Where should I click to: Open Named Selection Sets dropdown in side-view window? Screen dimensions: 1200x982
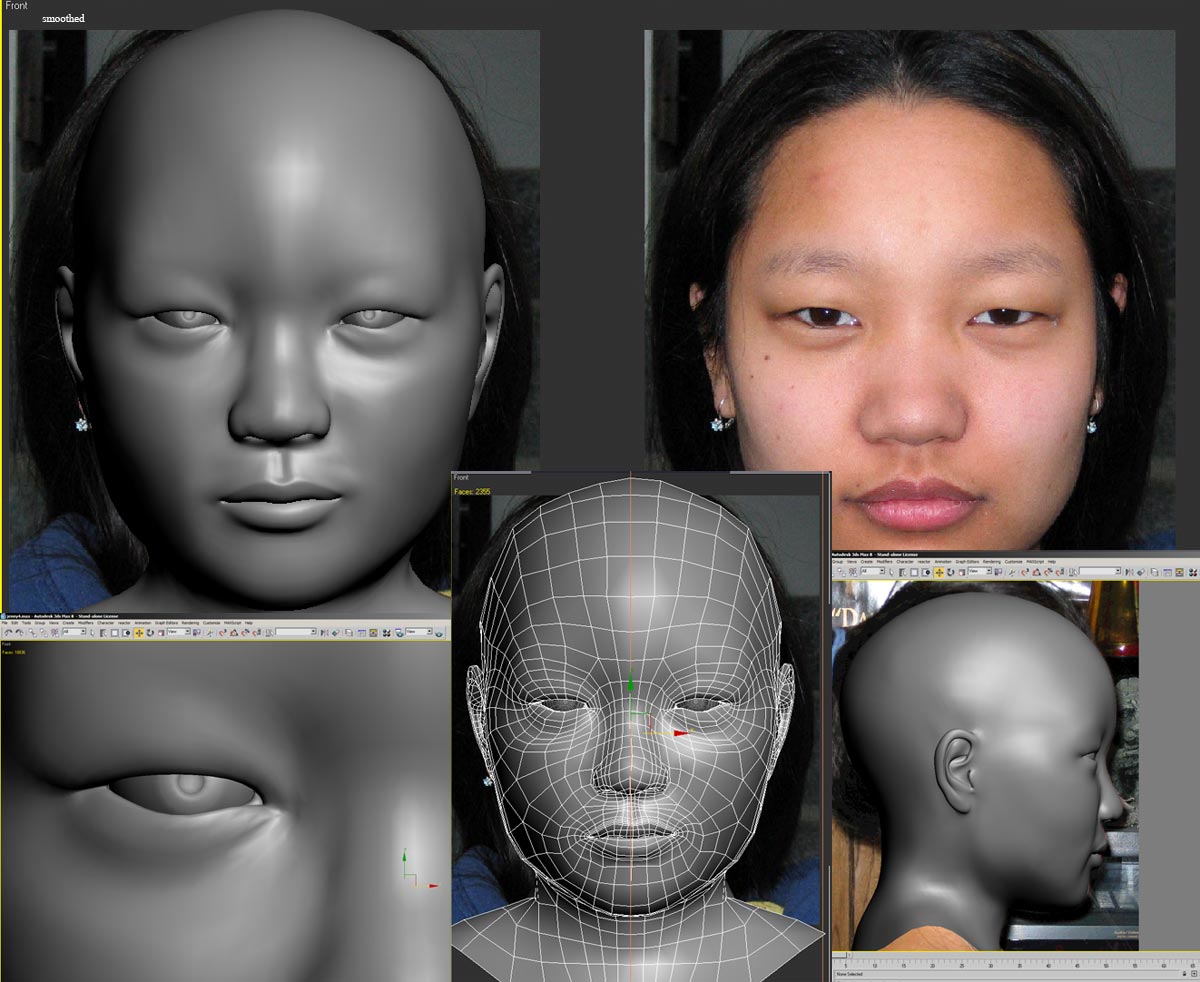click(1099, 571)
